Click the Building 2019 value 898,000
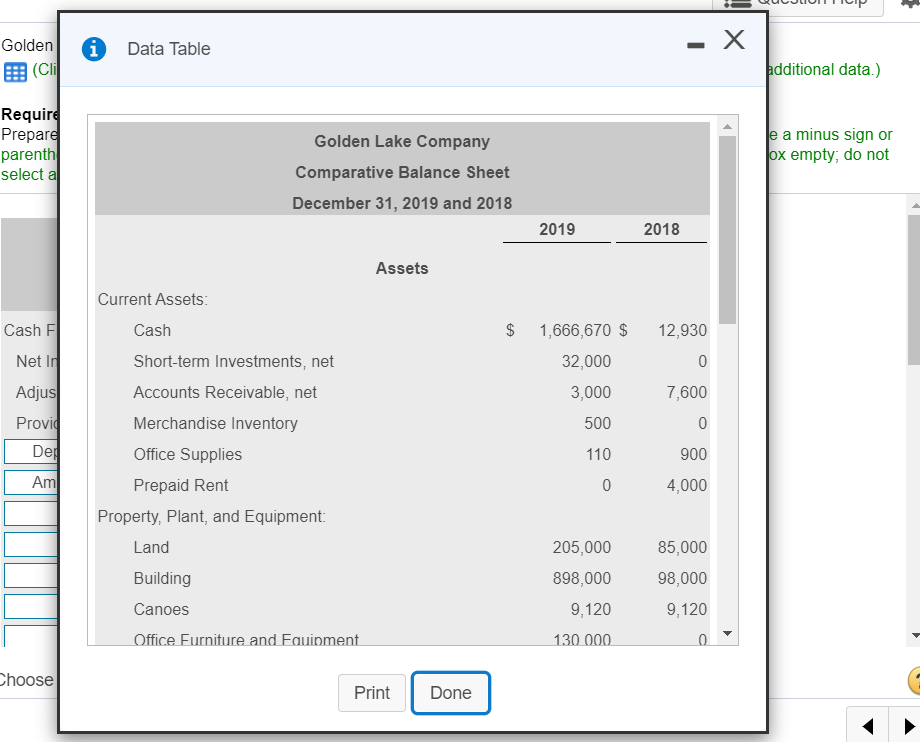The height and width of the screenshot is (742, 920). pyautogui.click(x=581, y=578)
